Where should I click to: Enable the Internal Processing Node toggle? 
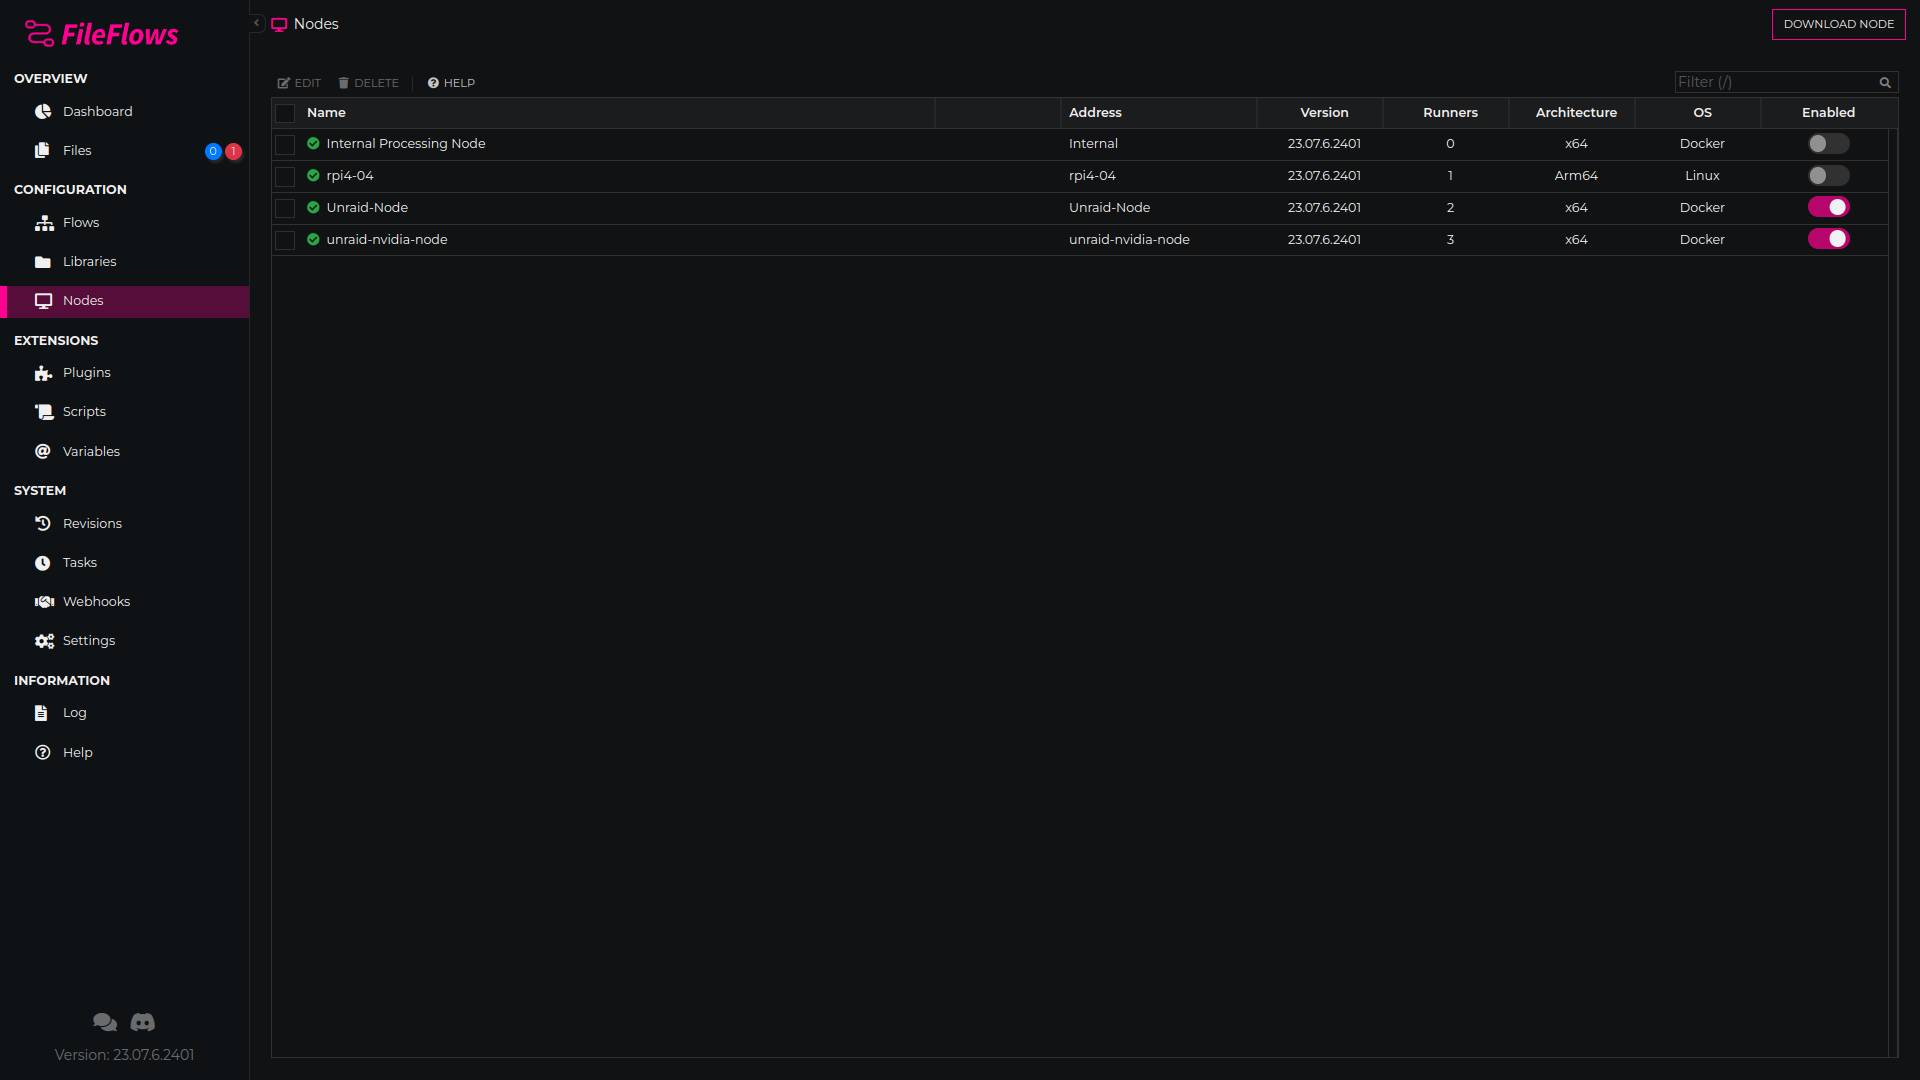[1828, 144]
